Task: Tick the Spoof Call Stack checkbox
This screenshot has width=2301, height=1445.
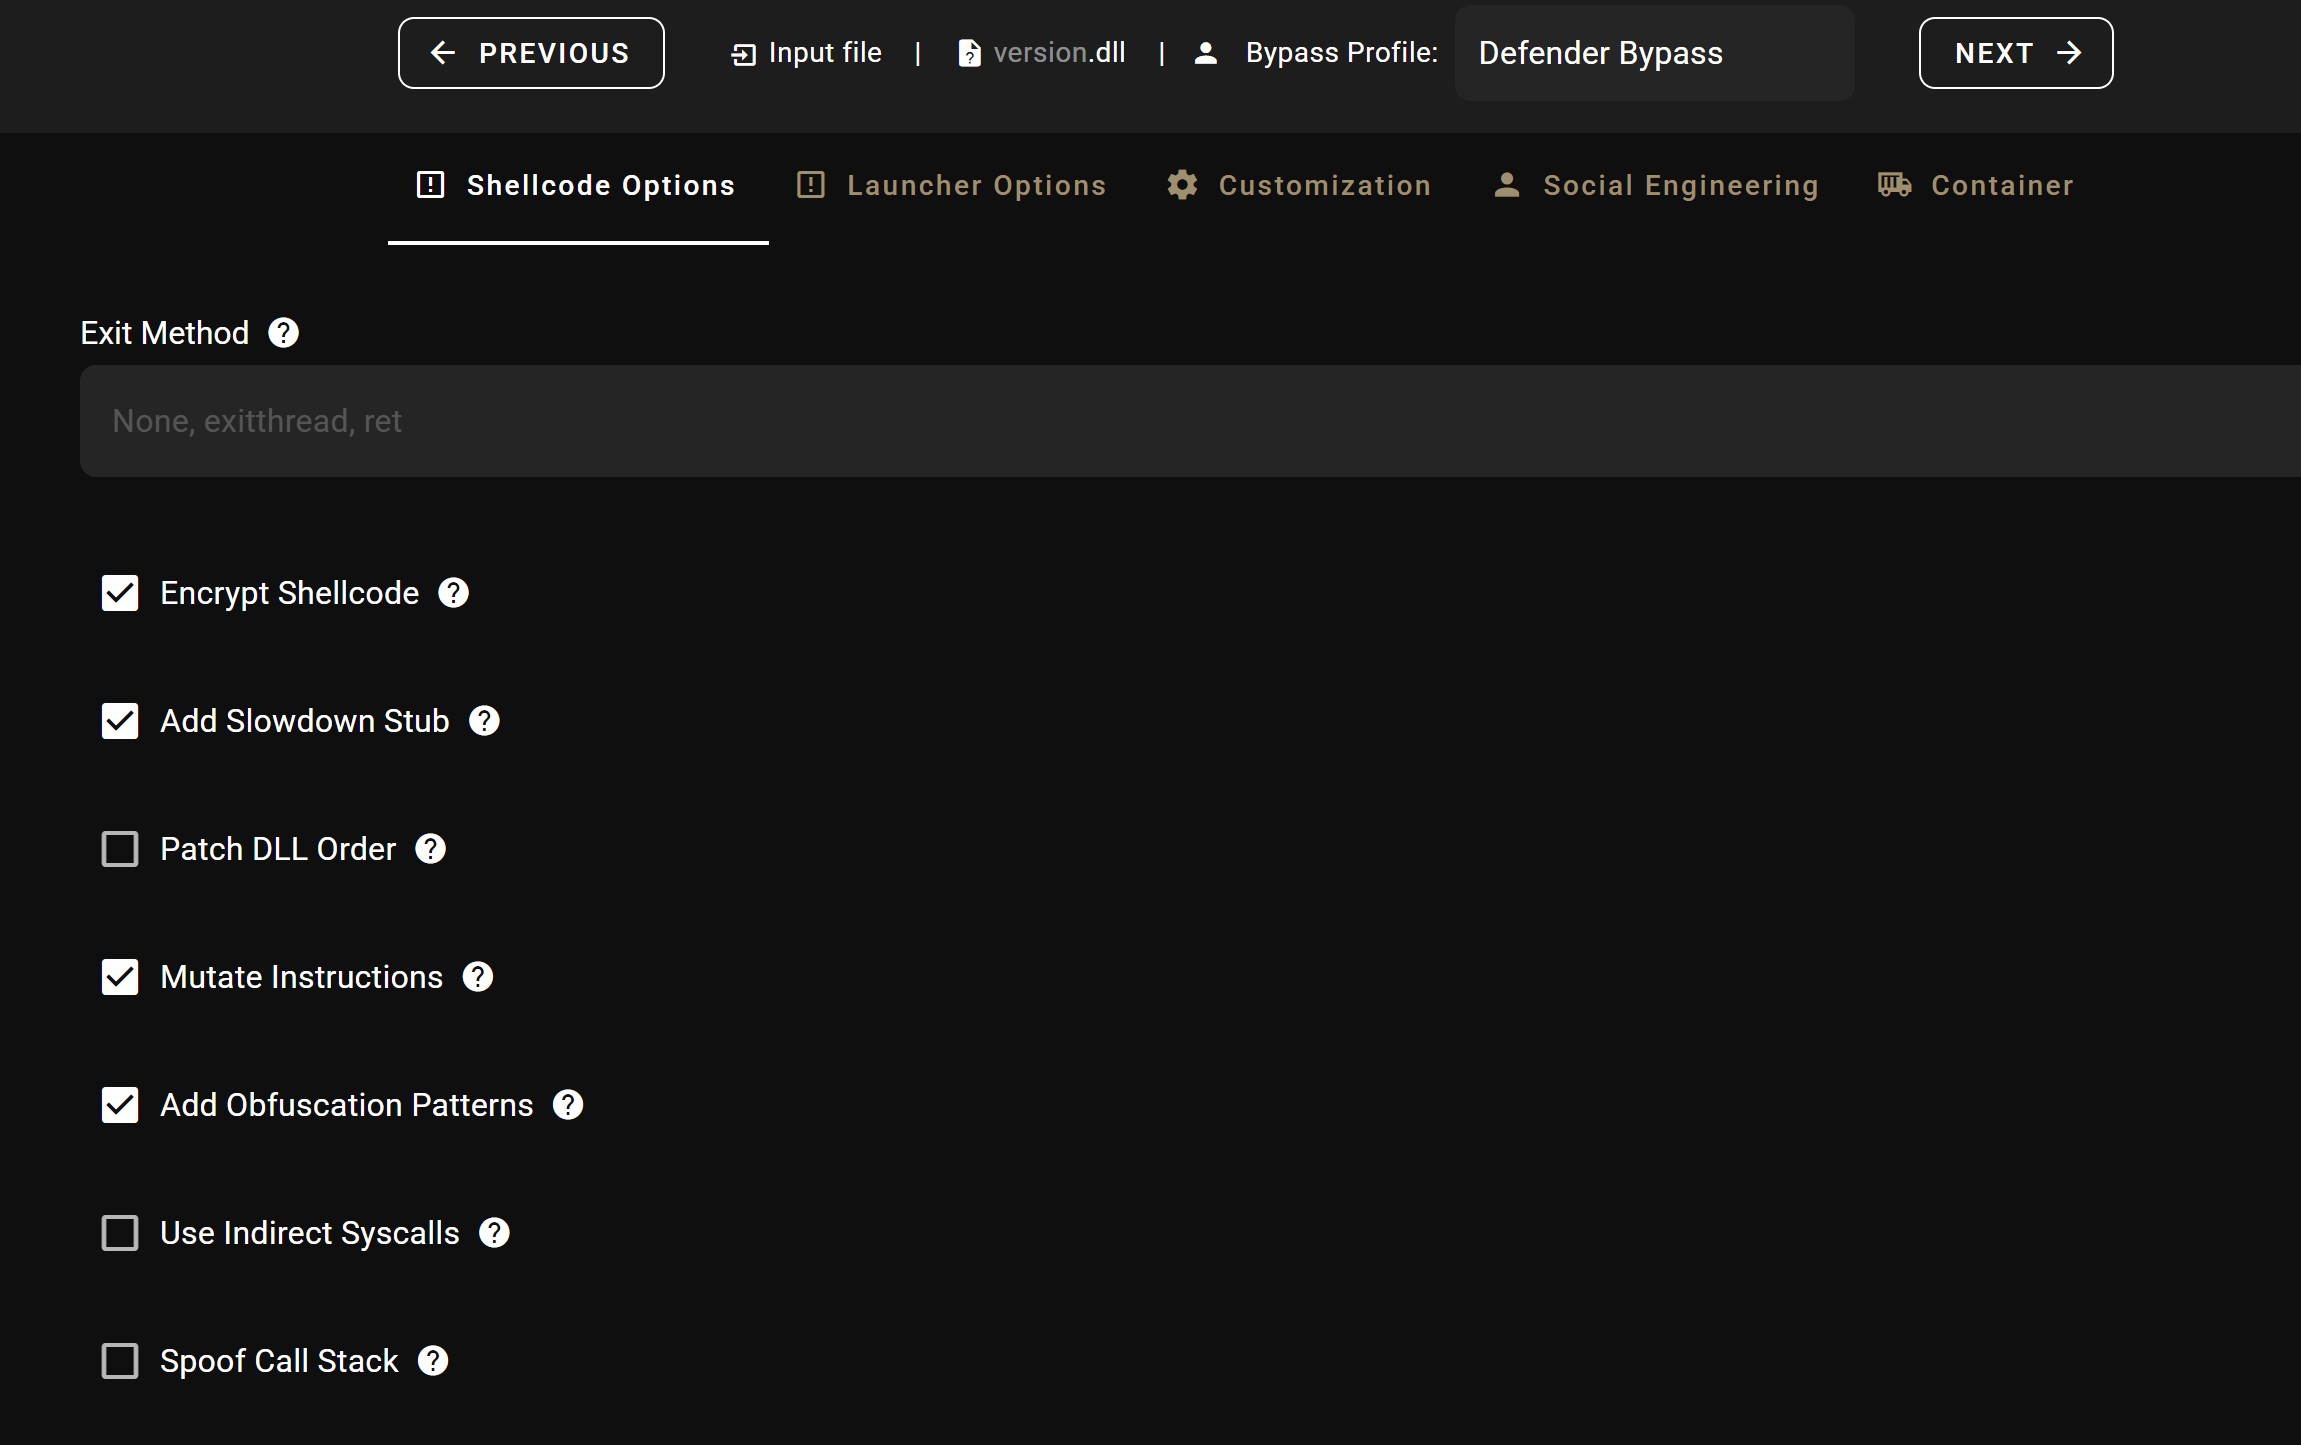Action: [120, 1361]
